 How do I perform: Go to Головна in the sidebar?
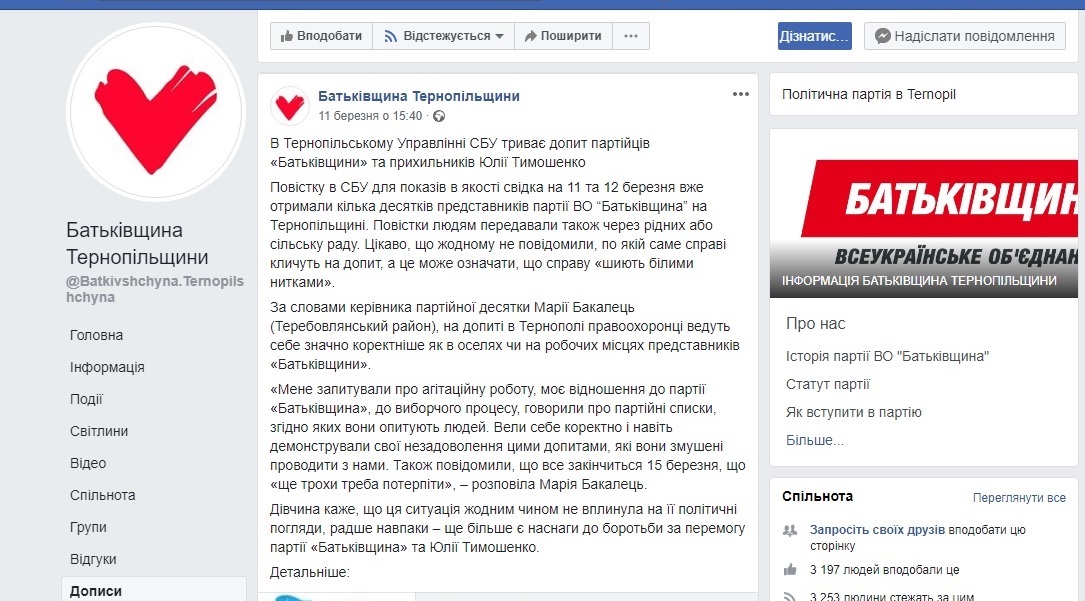pos(96,335)
